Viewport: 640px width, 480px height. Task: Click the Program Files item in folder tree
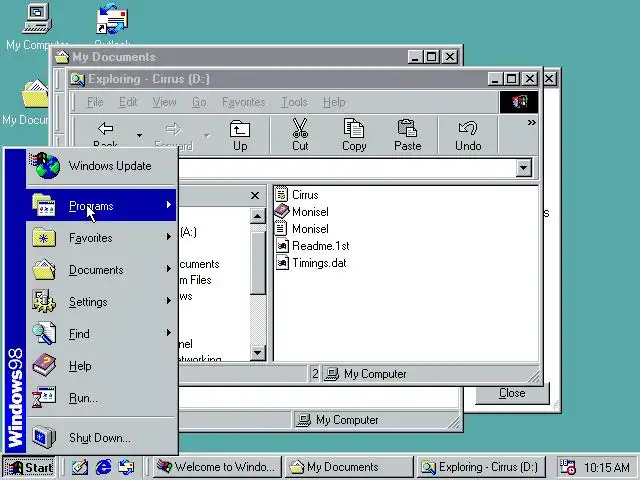(196, 280)
